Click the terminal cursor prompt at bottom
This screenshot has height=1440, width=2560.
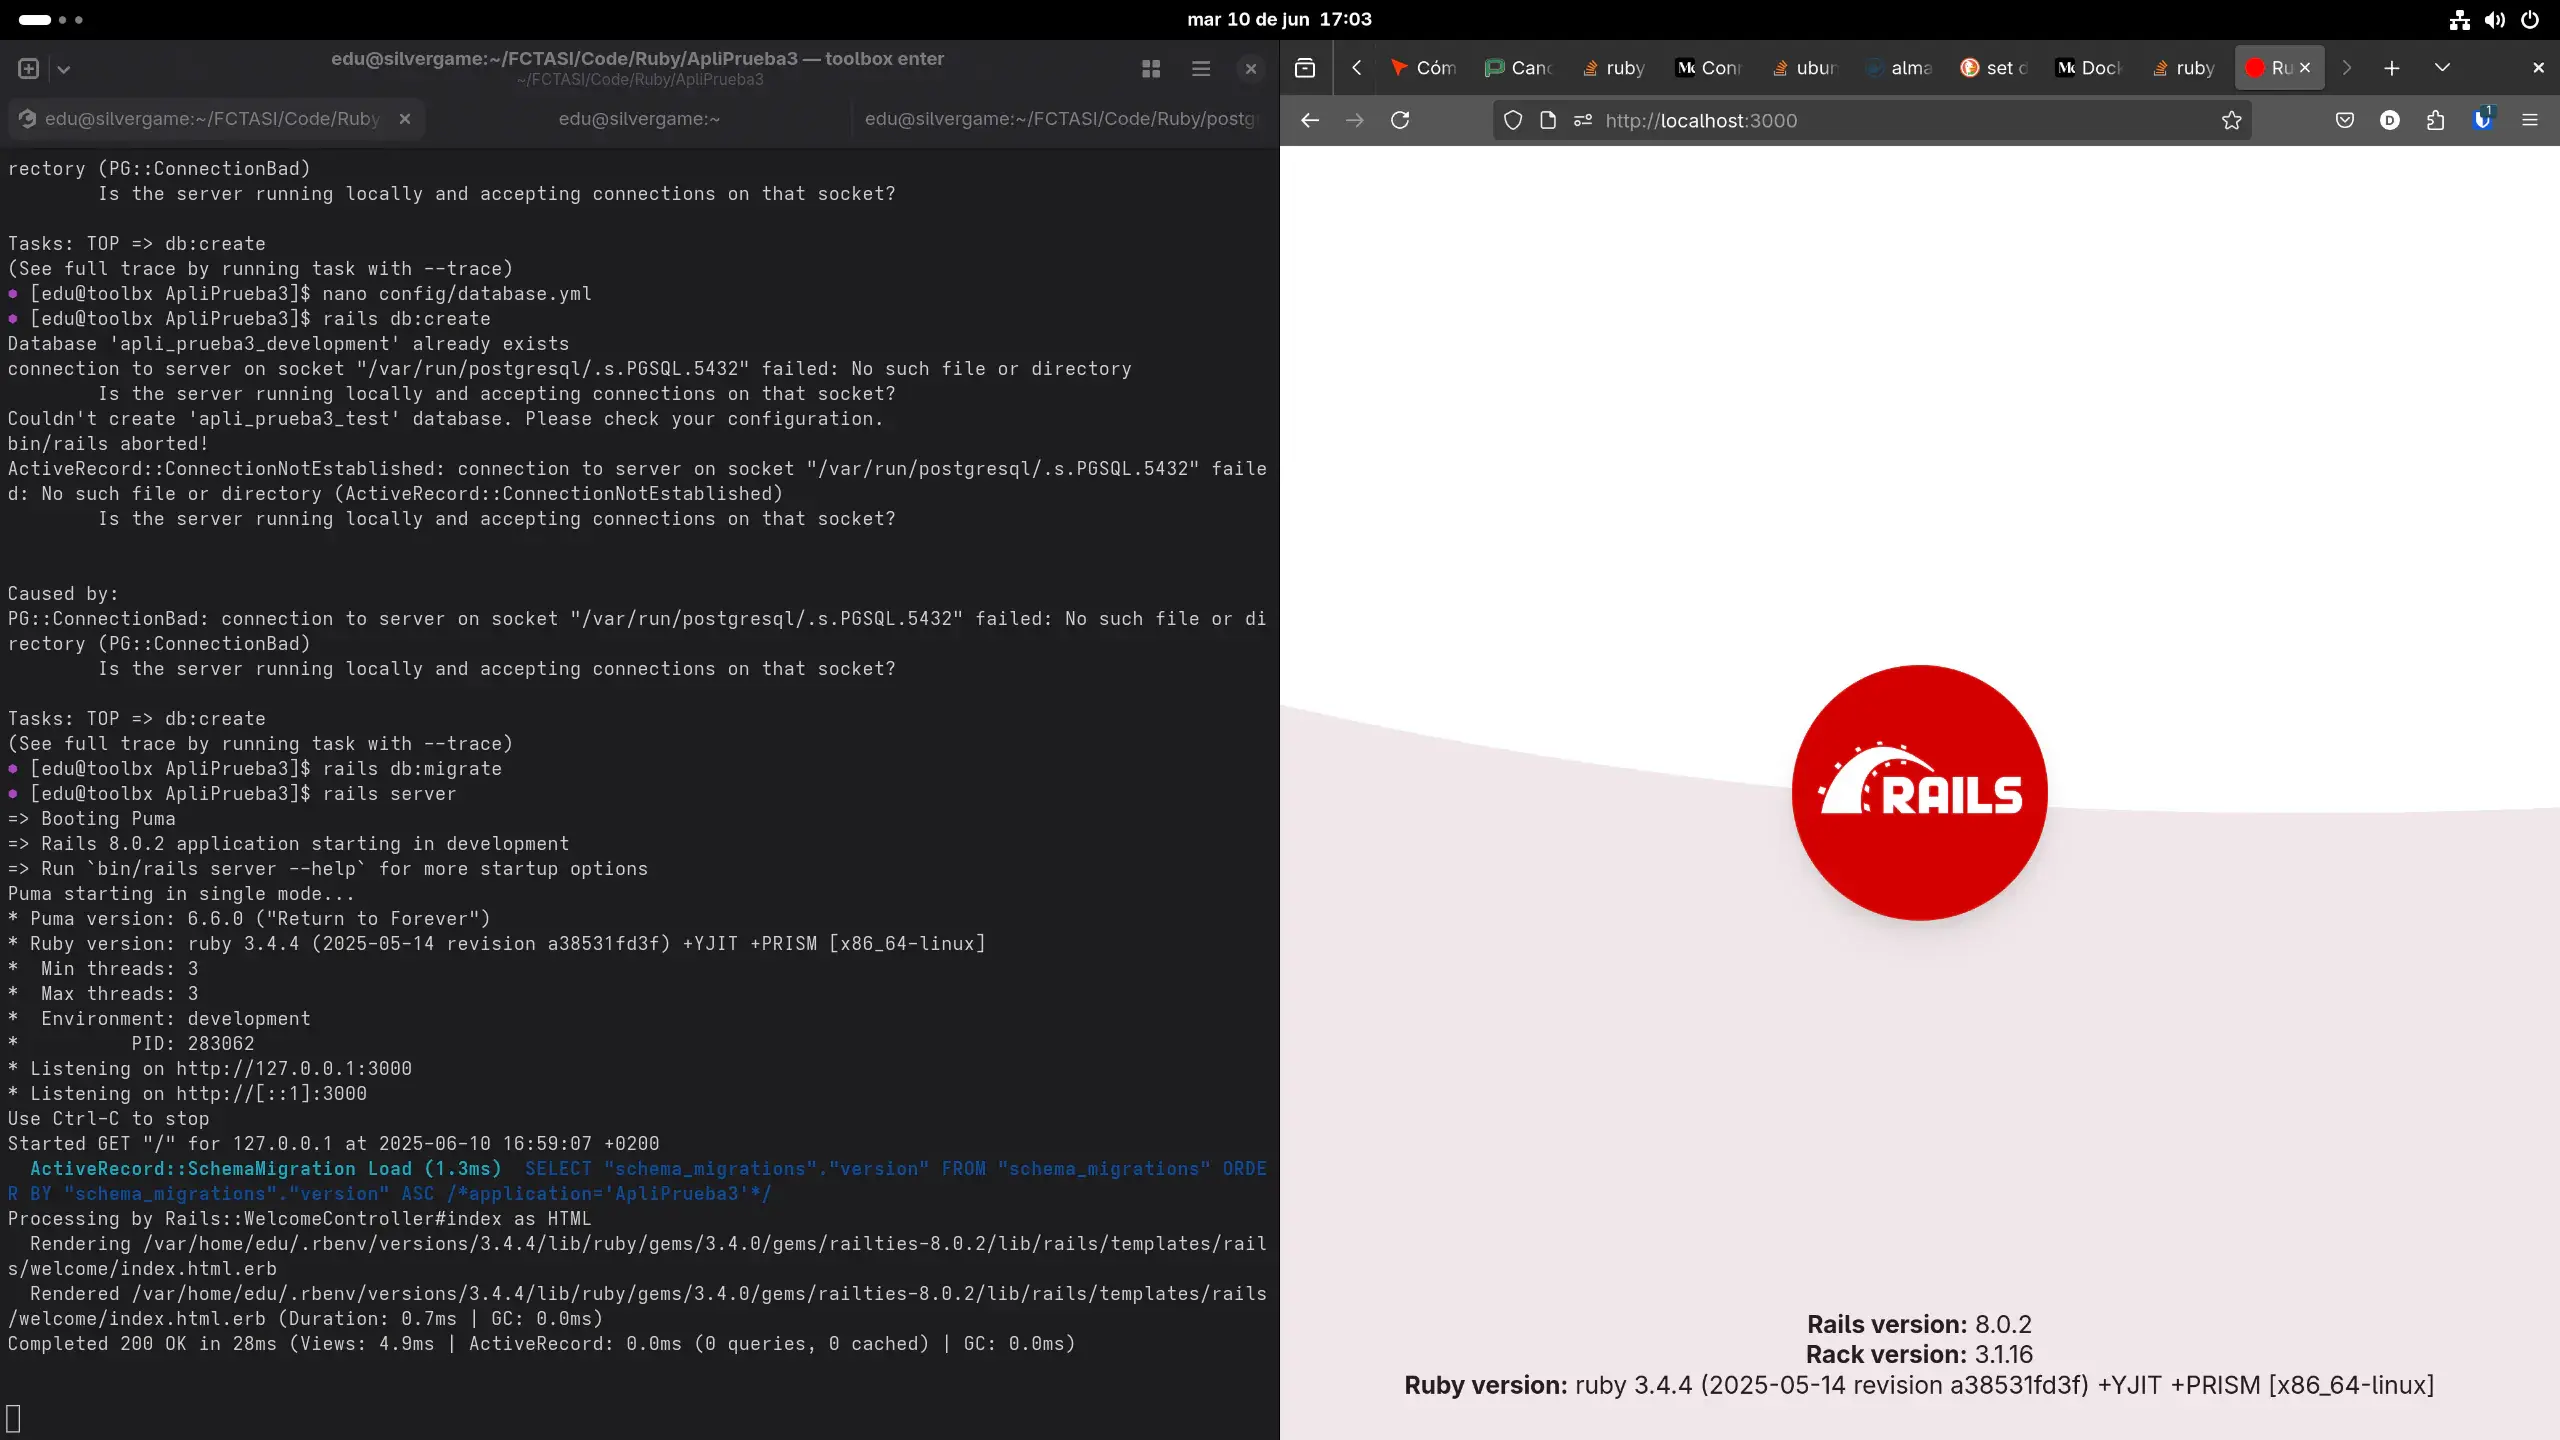pyautogui.click(x=13, y=1418)
